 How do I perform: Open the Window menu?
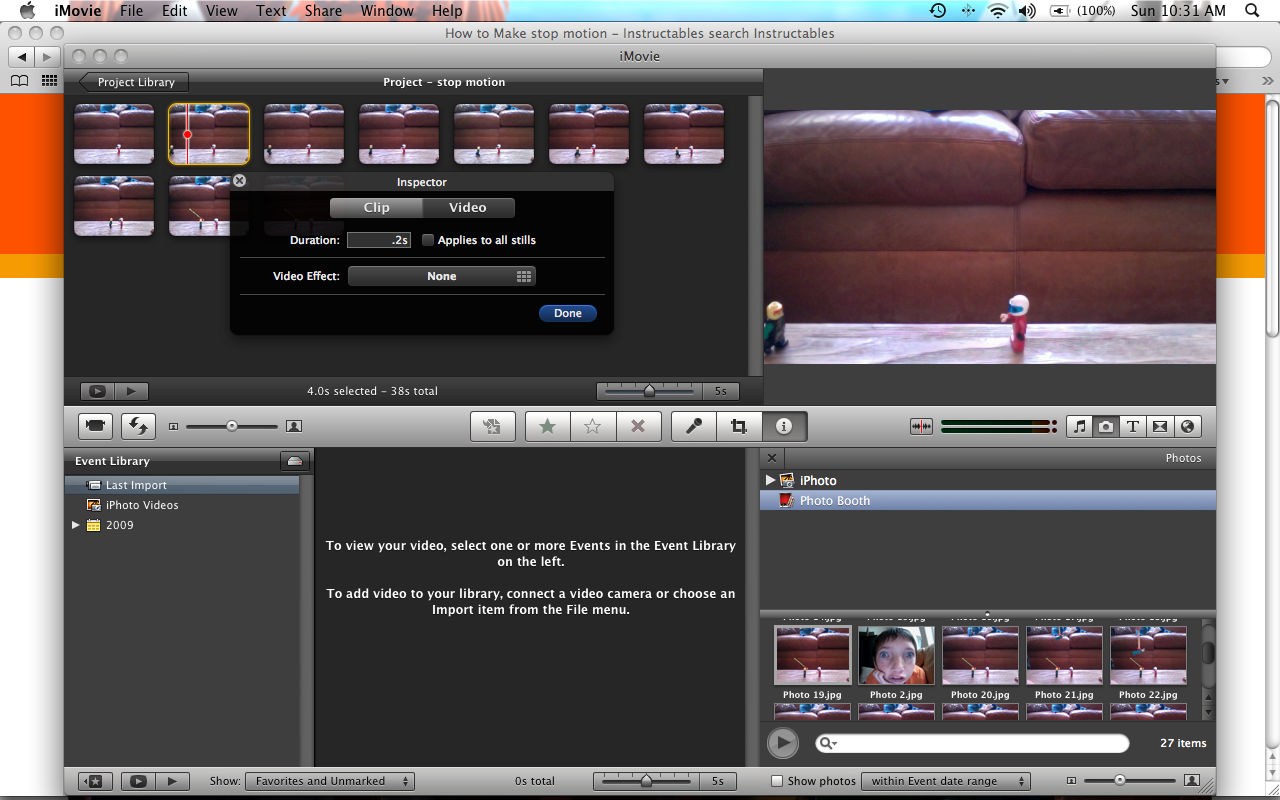pos(387,11)
